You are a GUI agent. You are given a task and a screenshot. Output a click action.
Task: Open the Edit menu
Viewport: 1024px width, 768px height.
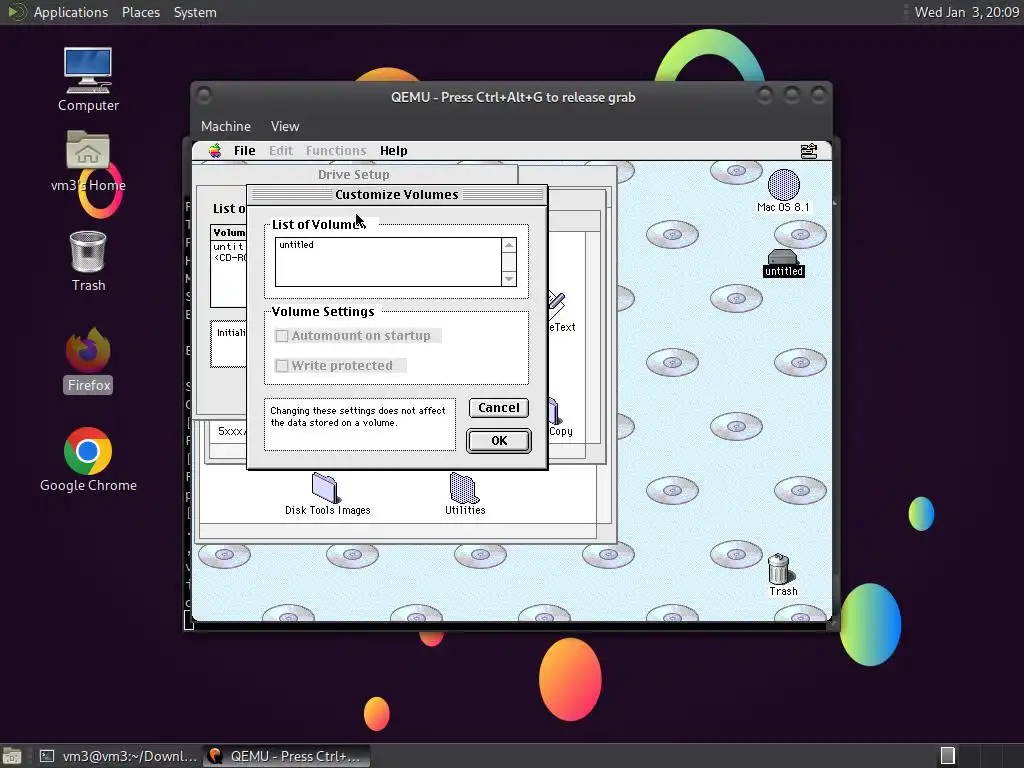point(281,151)
